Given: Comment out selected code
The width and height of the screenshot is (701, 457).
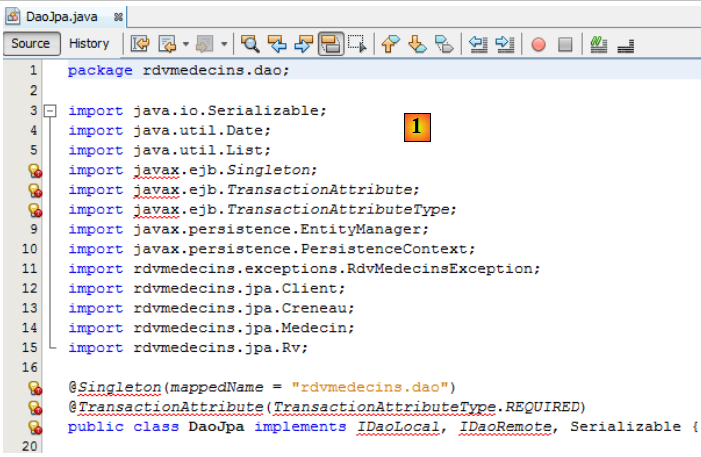Looking at the screenshot, I should (x=598, y=44).
